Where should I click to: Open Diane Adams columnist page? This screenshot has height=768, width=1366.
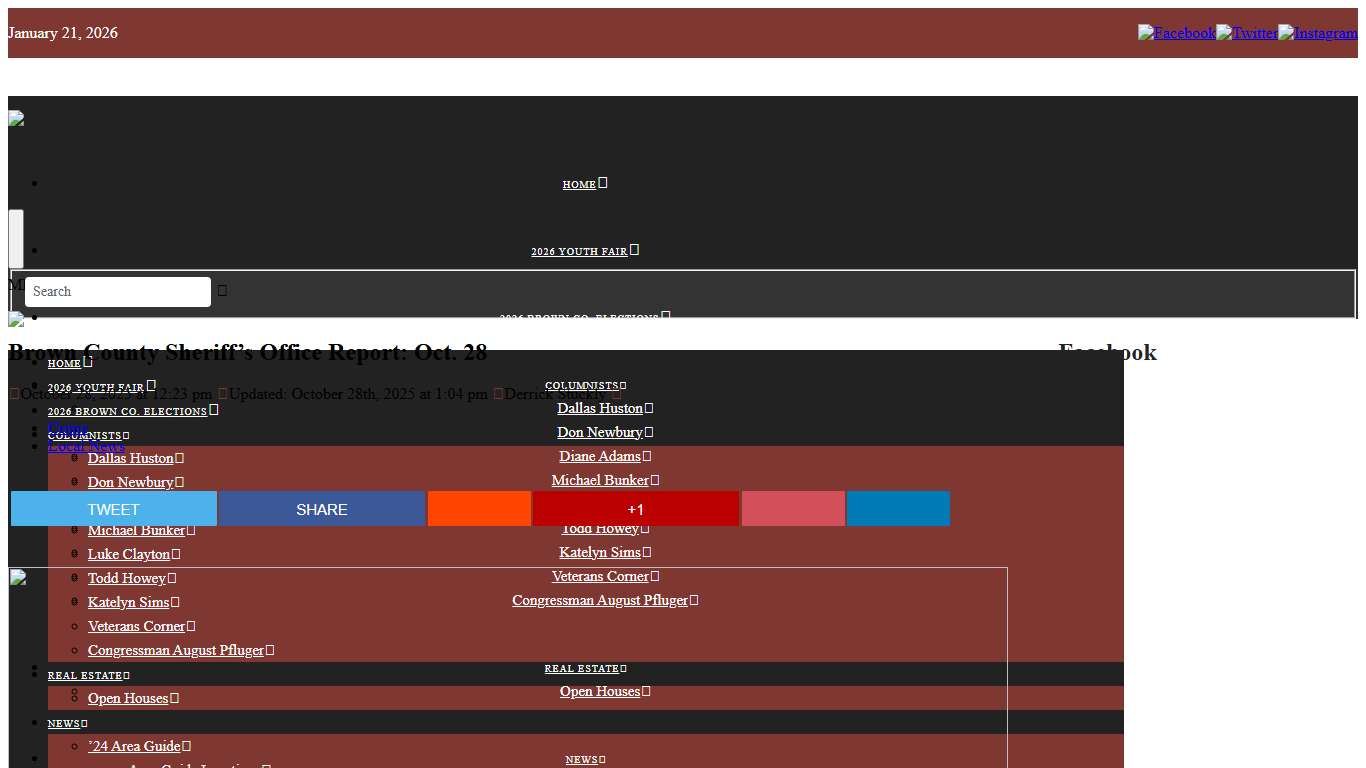(599, 456)
